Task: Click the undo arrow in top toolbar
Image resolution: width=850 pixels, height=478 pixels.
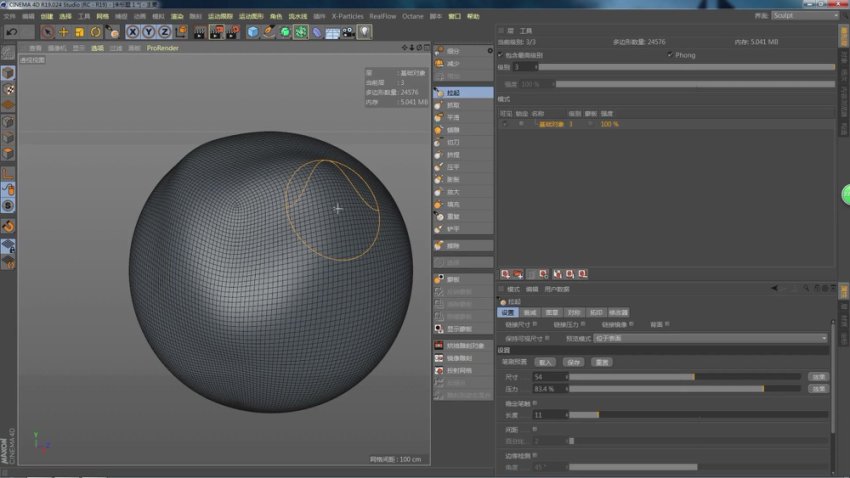Action: 12,32
